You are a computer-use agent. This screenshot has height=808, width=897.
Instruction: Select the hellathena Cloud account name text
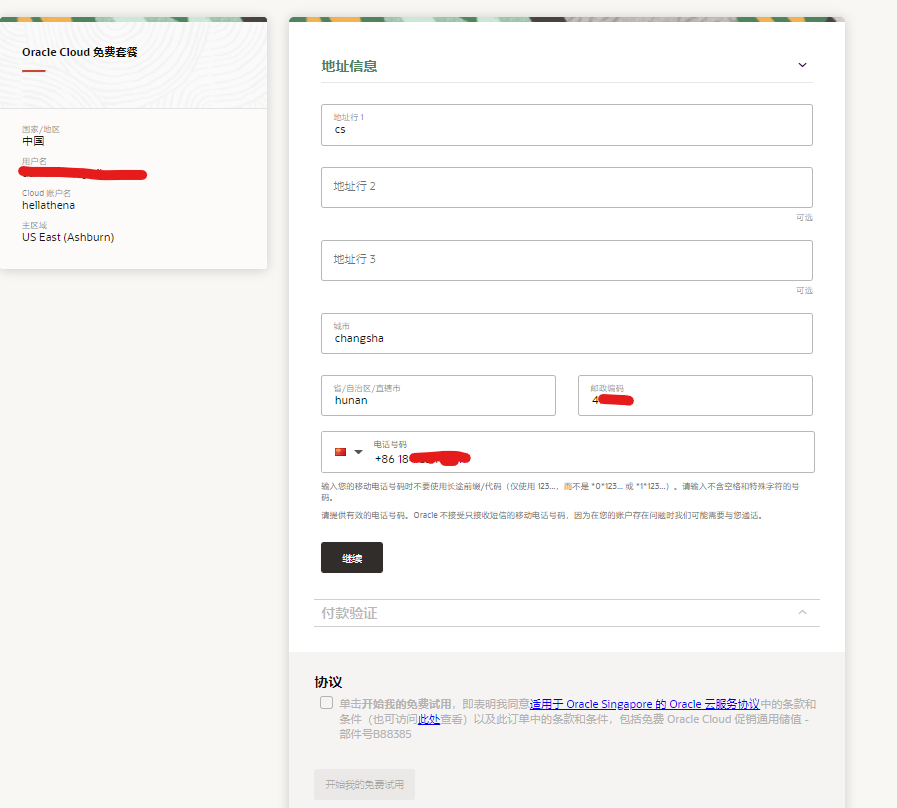[x=49, y=205]
